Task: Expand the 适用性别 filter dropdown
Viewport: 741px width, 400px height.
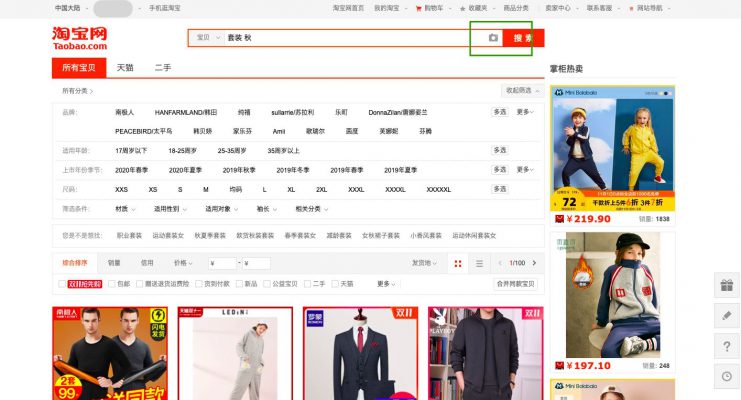Action: 170,209
